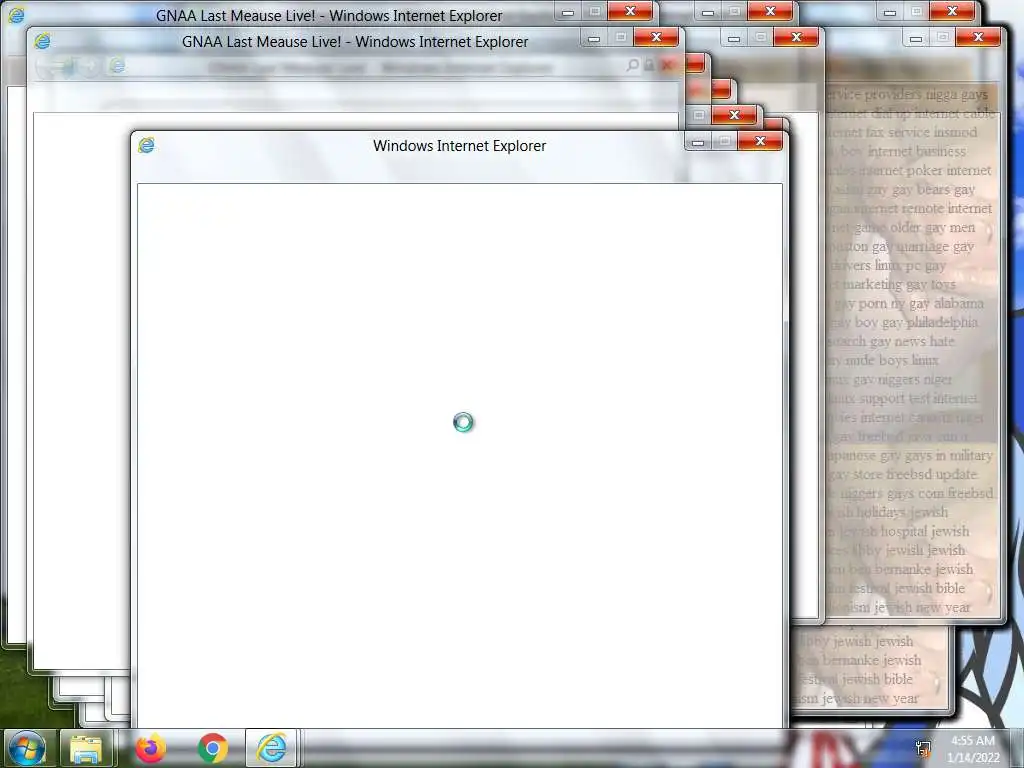Image resolution: width=1024 pixels, height=768 pixels.
Task: Click the 4:55 AM taskbar clock
Action: (x=972, y=741)
